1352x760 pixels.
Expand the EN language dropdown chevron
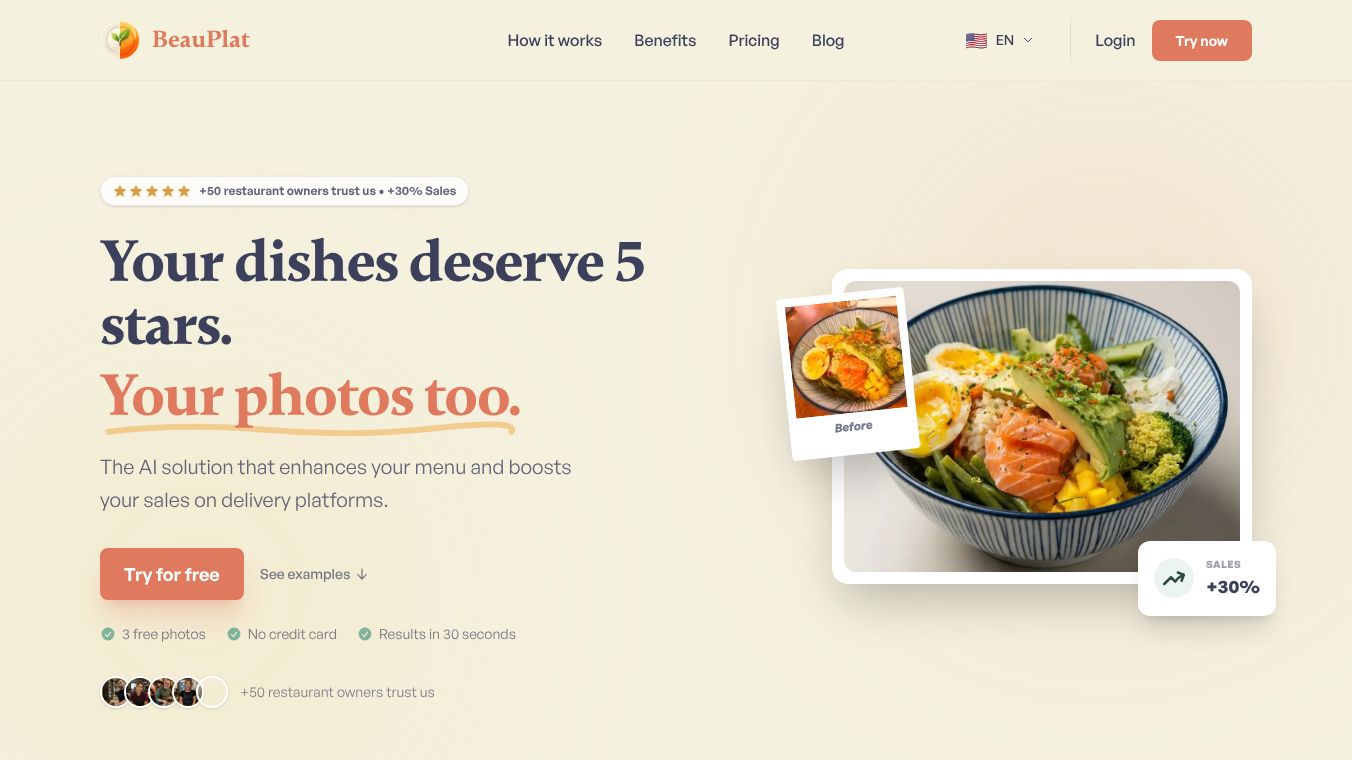pos(1028,40)
